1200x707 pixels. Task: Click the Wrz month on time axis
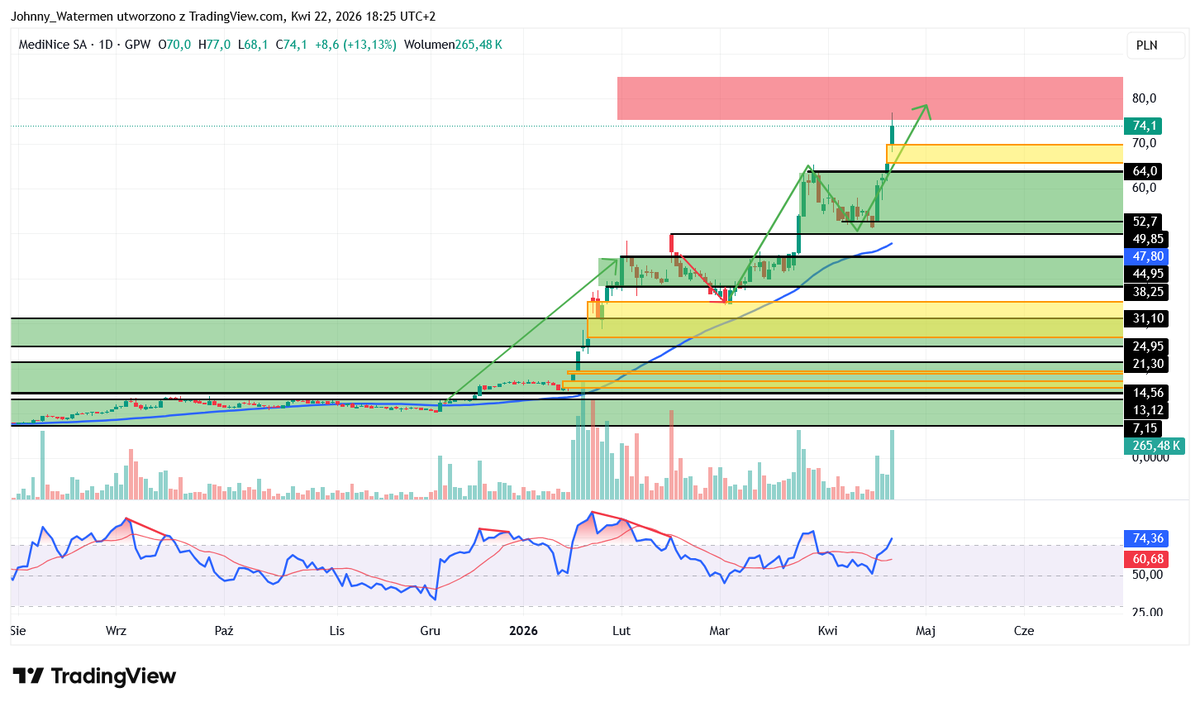coord(116,631)
